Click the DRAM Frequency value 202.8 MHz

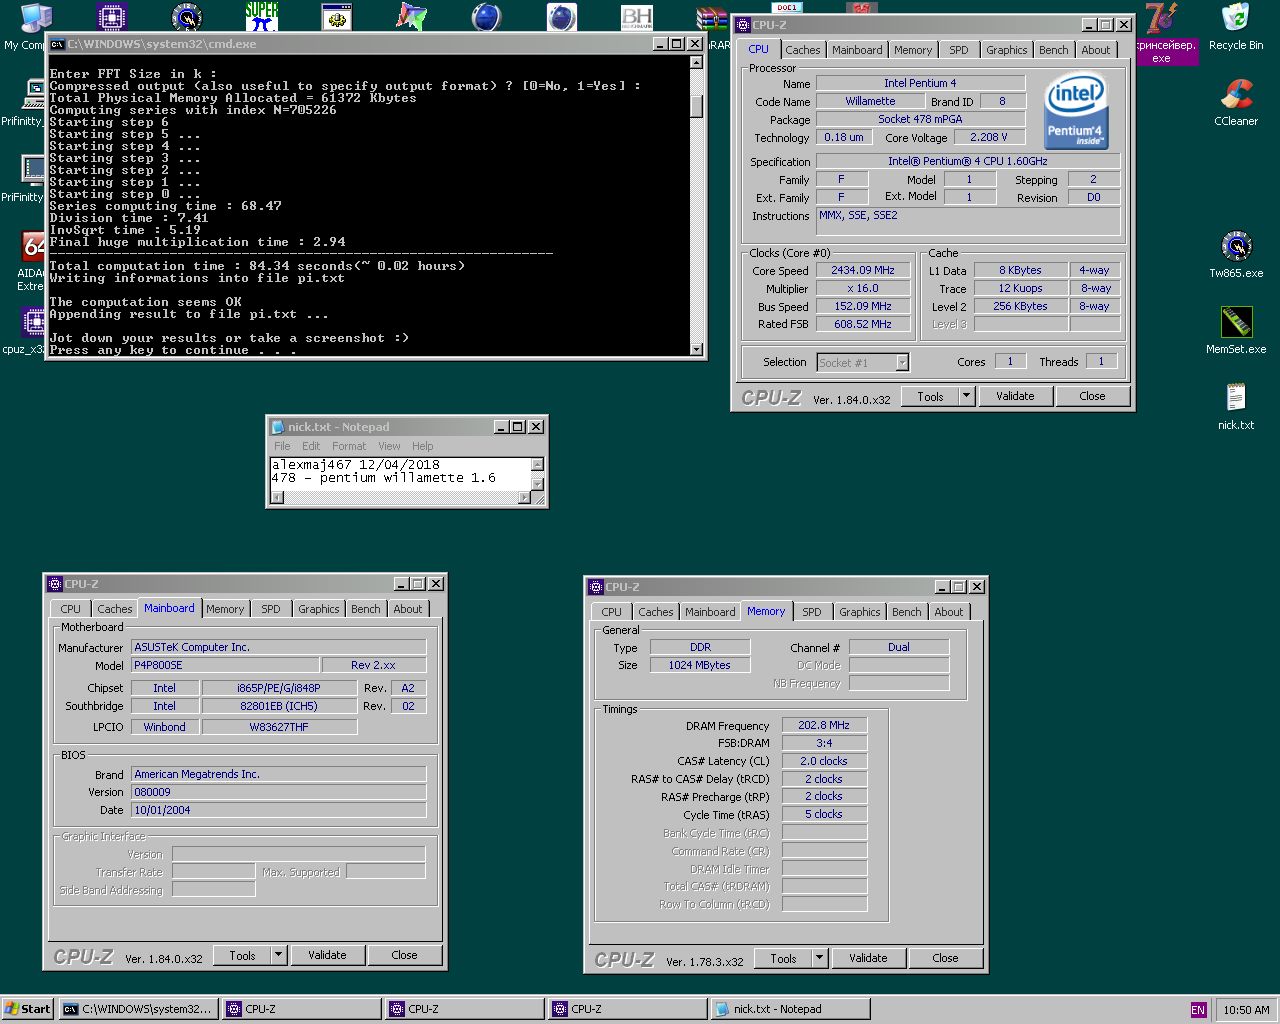point(824,725)
